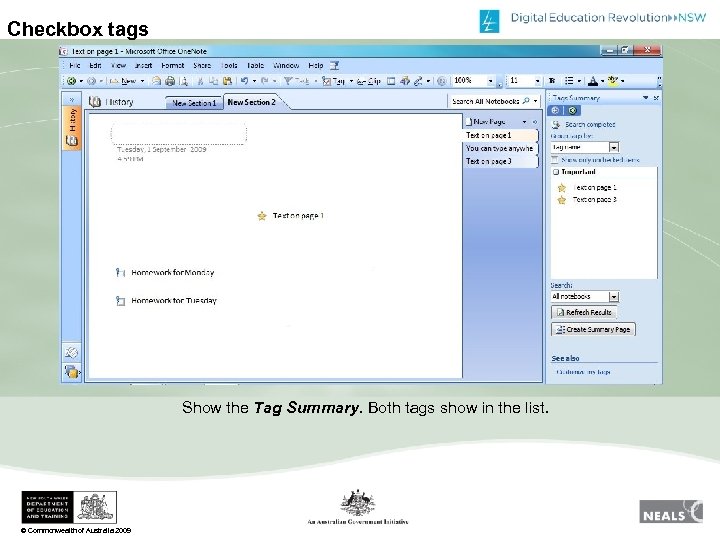Screen dimensions: 720x540
Task: Open the Tags Summary pane menu arrow
Action: click(x=646, y=98)
